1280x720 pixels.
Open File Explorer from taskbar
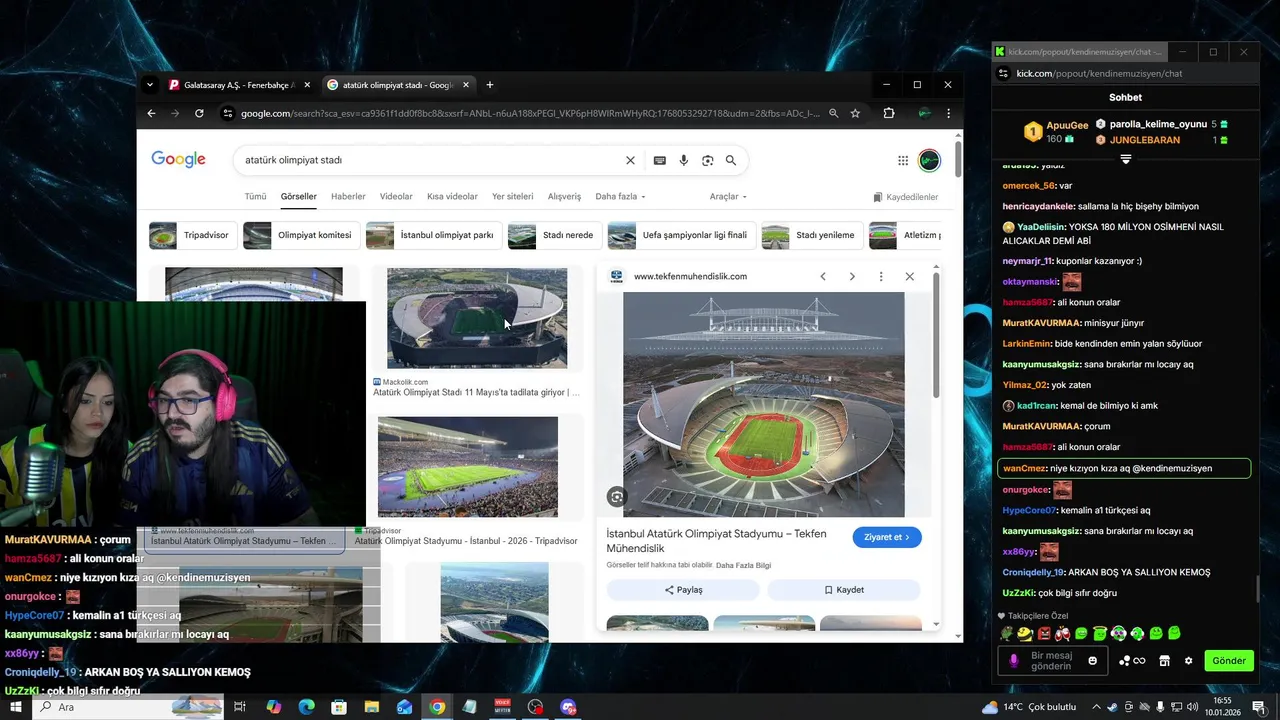(x=371, y=707)
